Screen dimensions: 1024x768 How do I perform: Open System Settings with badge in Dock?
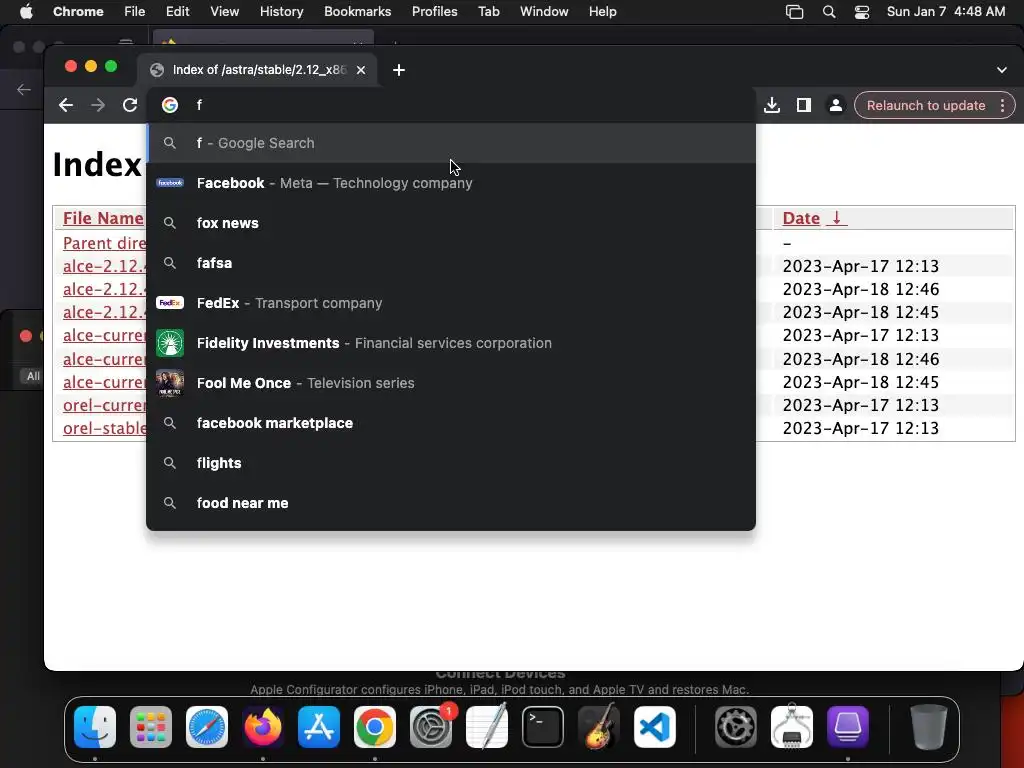tap(431, 727)
